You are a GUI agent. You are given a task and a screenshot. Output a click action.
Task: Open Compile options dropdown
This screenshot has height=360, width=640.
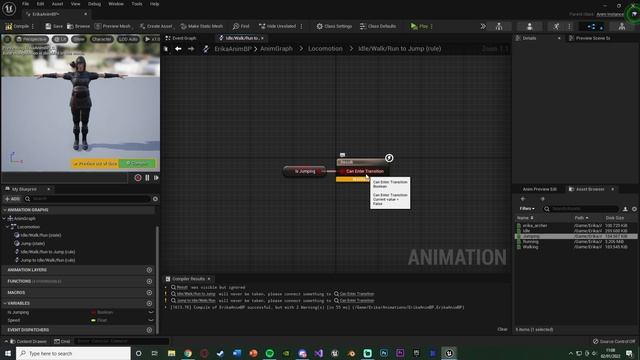tap(33, 26)
